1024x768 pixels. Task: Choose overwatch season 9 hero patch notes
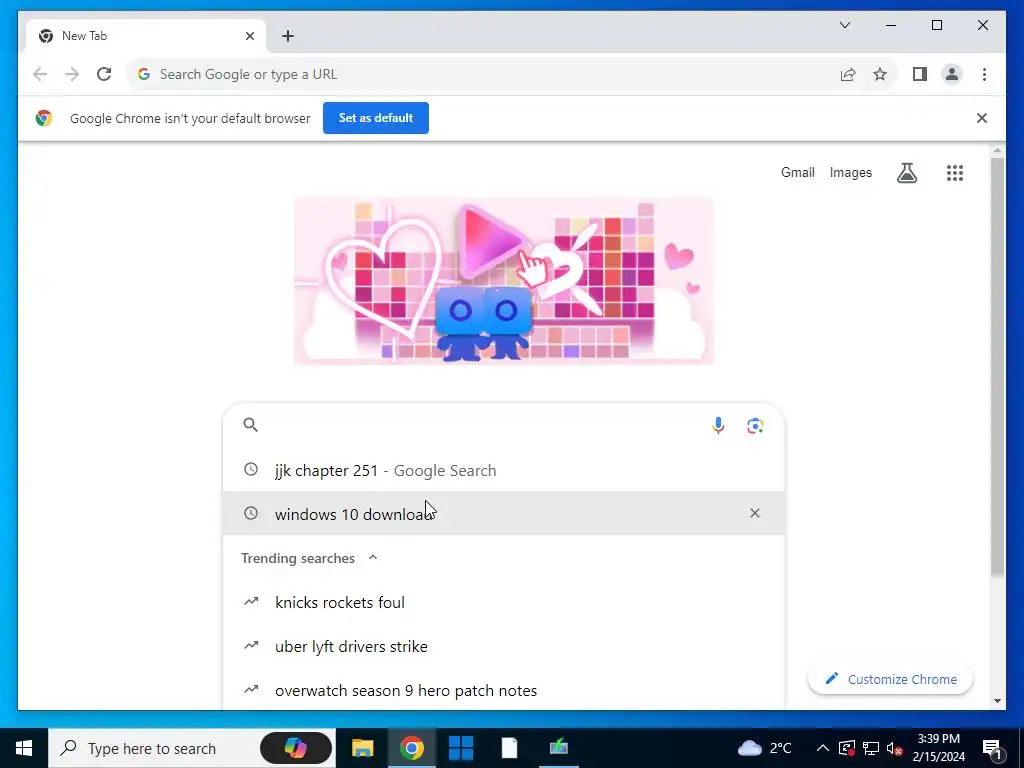[x=503, y=690]
